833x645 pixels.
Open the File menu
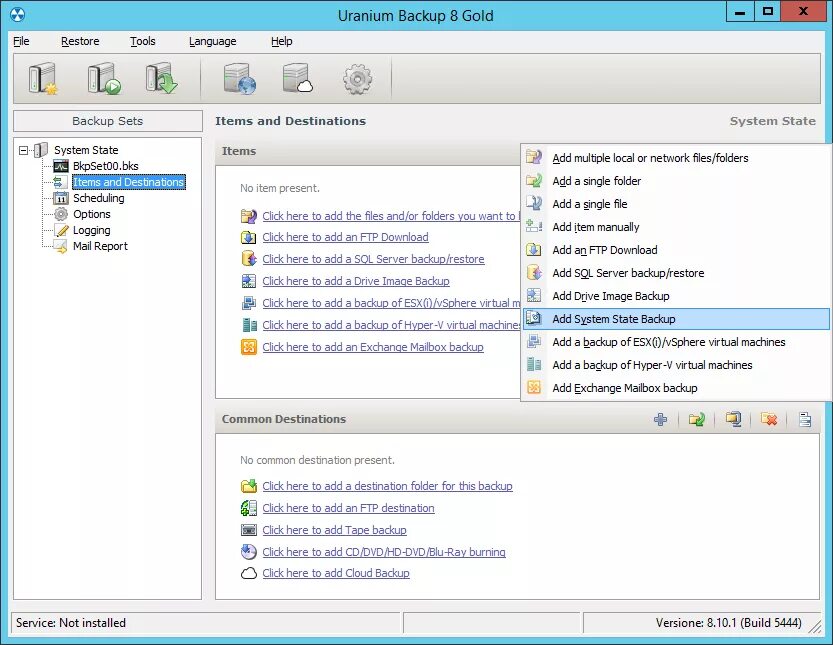[21, 41]
